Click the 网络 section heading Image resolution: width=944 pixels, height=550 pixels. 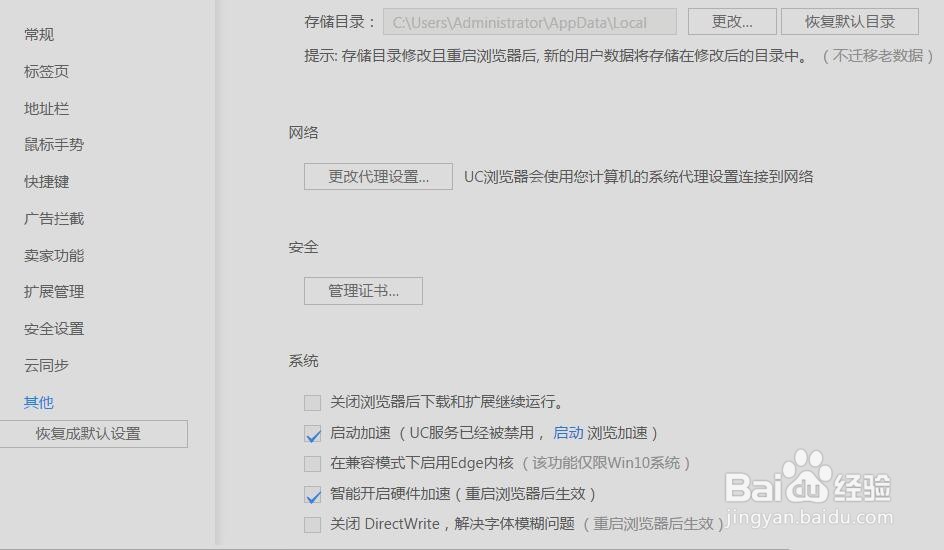[x=303, y=132]
